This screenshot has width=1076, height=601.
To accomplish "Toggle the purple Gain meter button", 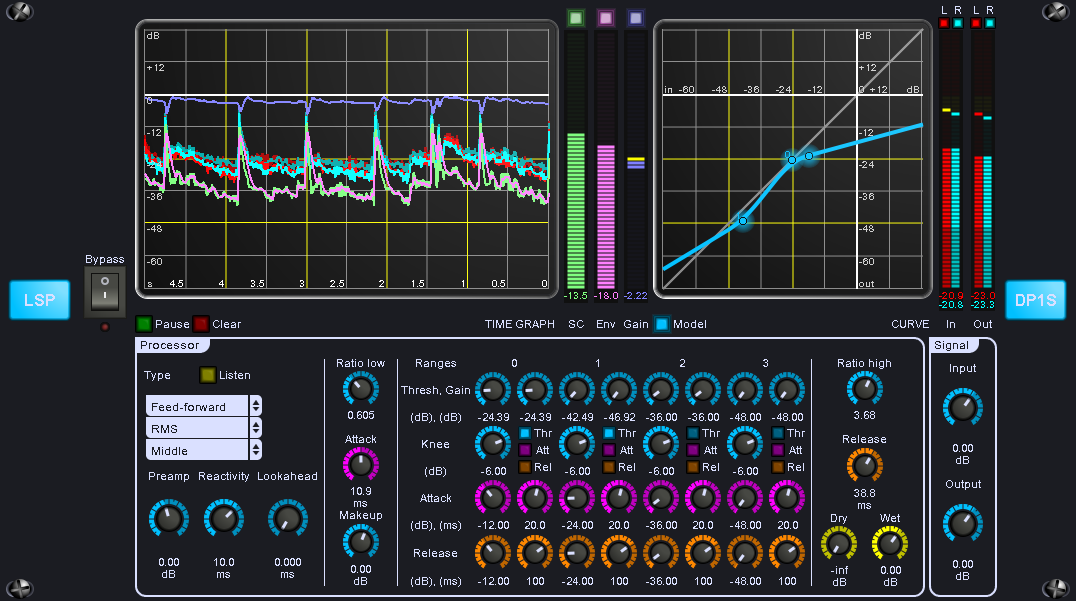I will [x=635, y=17].
